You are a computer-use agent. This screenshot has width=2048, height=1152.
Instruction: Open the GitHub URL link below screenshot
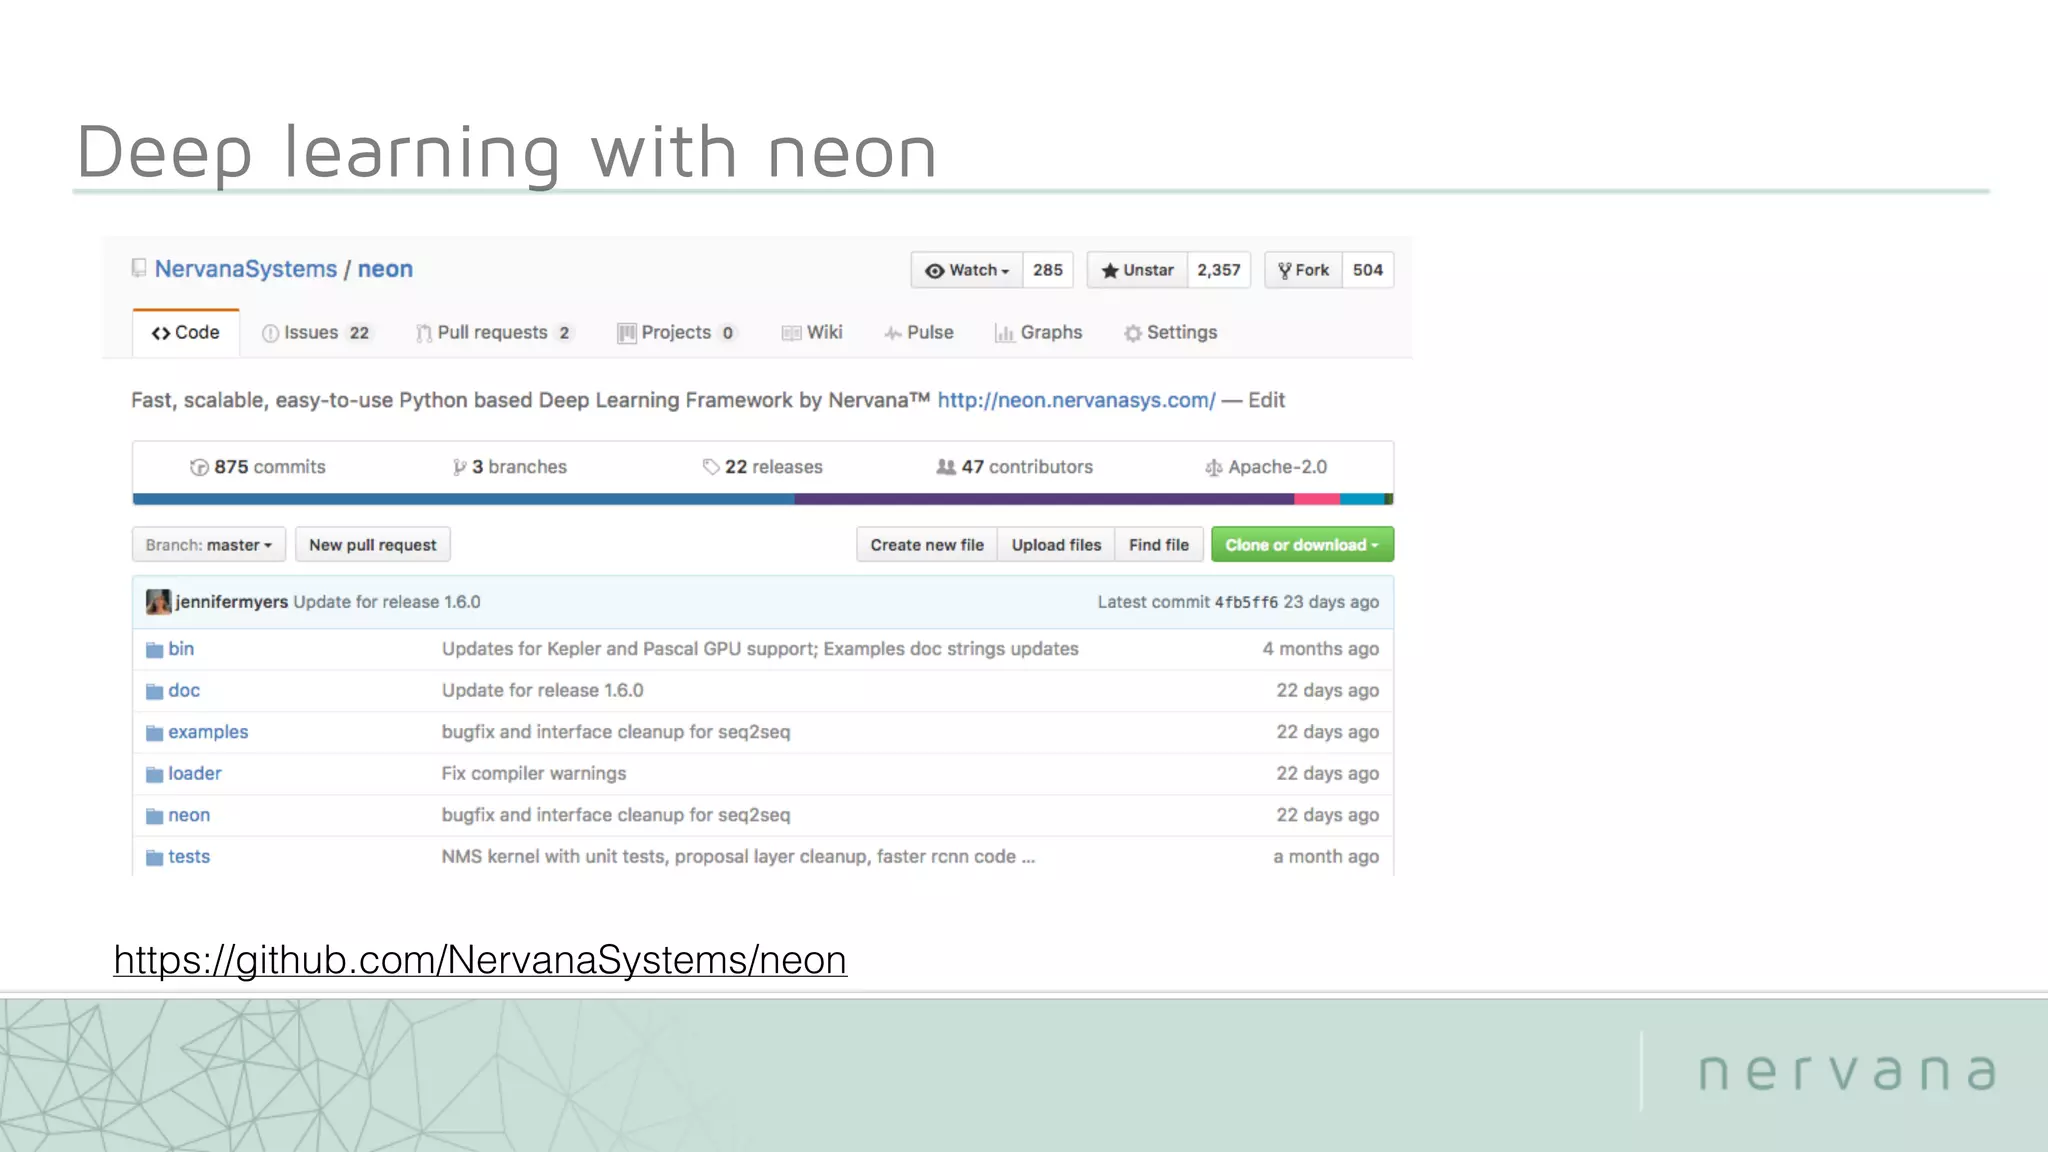click(480, 960)
